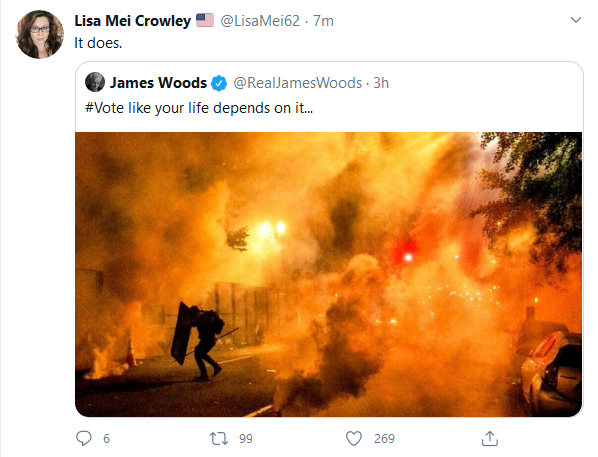
Task: Open Lisa Mei Crowley's profile picture
Action: [x=40, y=34]
